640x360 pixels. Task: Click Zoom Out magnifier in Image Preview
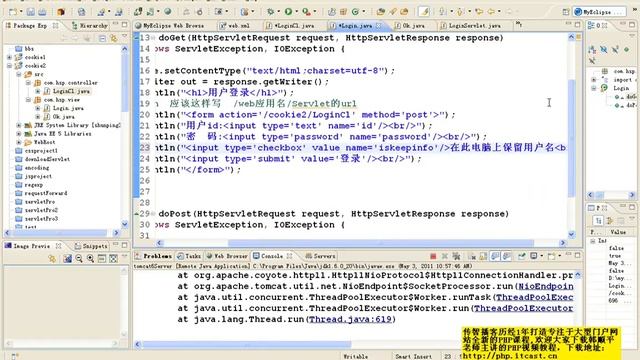click(x=79, y=258)
